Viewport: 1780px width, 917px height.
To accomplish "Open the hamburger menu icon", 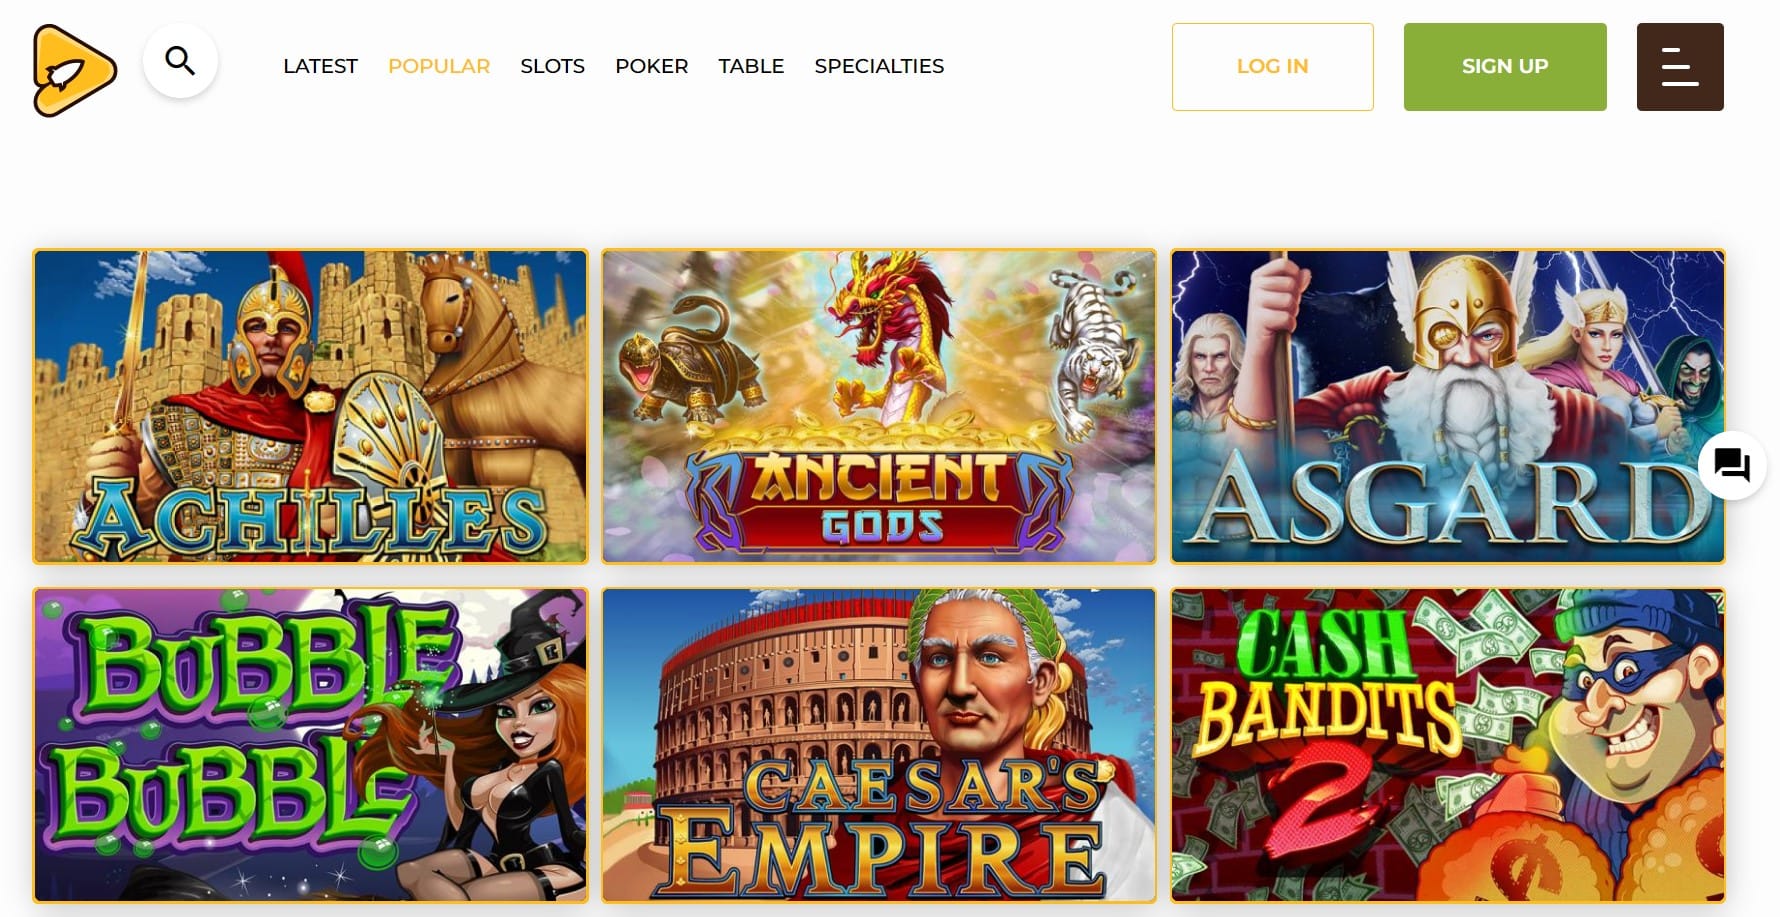I will tap(1680, 67).
